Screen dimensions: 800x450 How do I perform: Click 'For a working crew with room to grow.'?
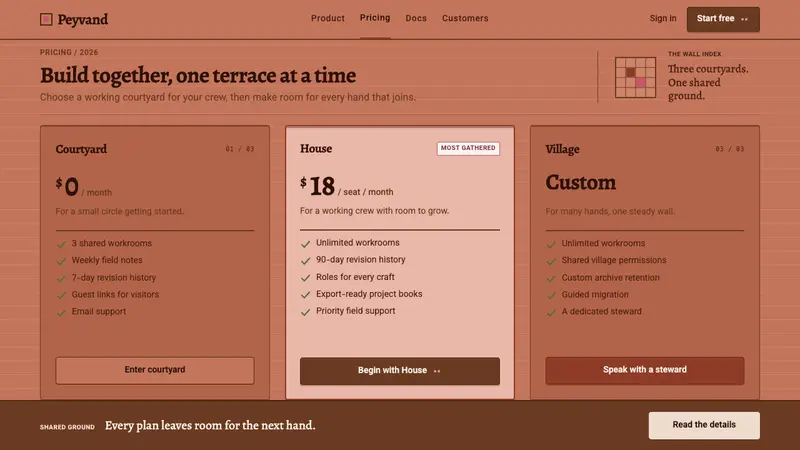374,211
